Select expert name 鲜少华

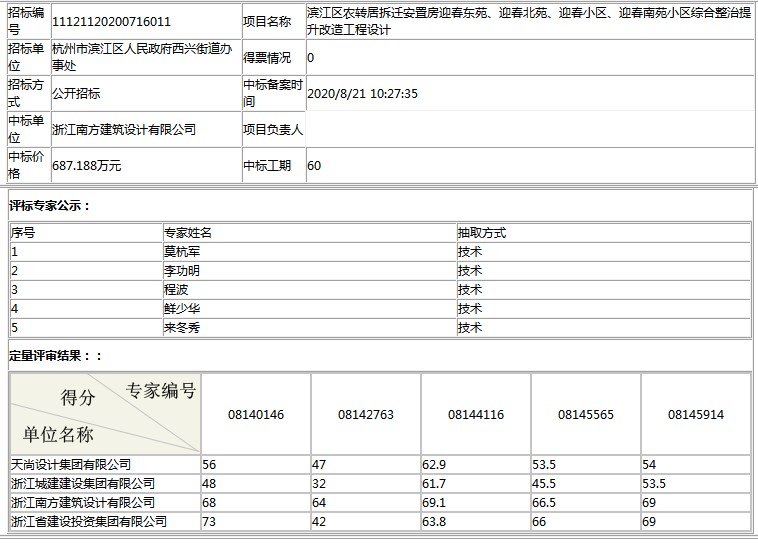(x=182, y=309)
